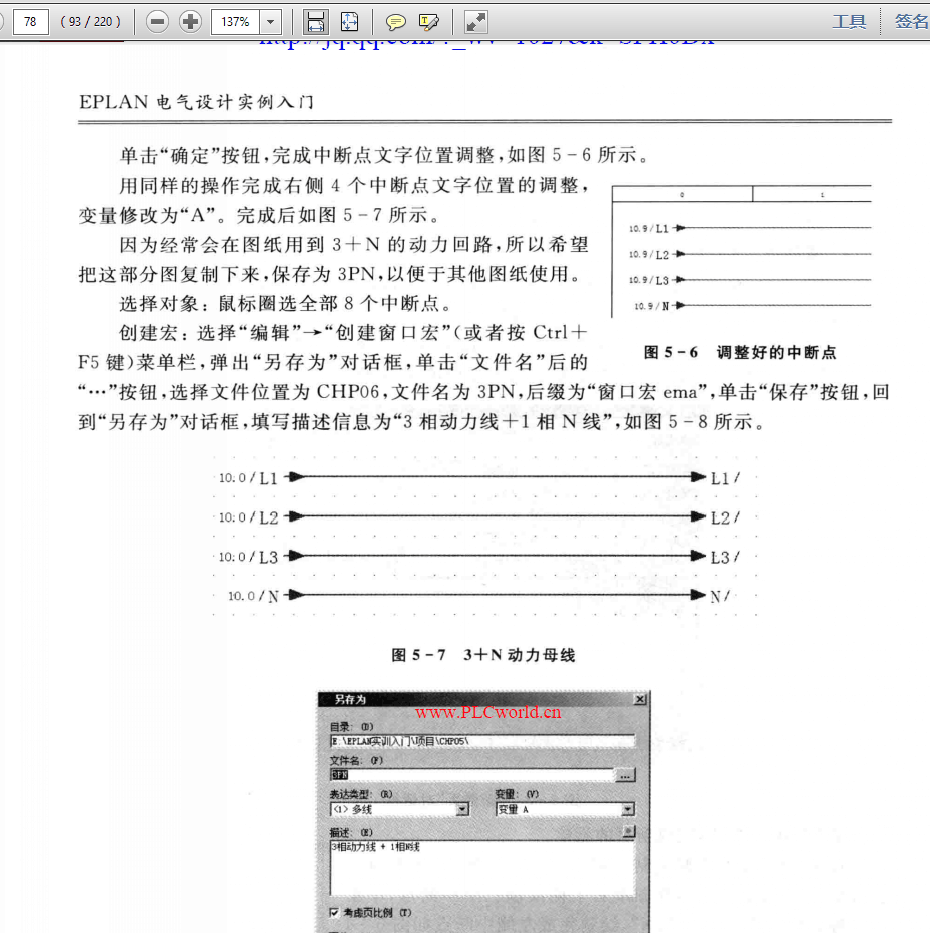Click the label 10.0/L1 in figure 5-7
Viewport: 930px width, 933px height.
click(248, 478)
